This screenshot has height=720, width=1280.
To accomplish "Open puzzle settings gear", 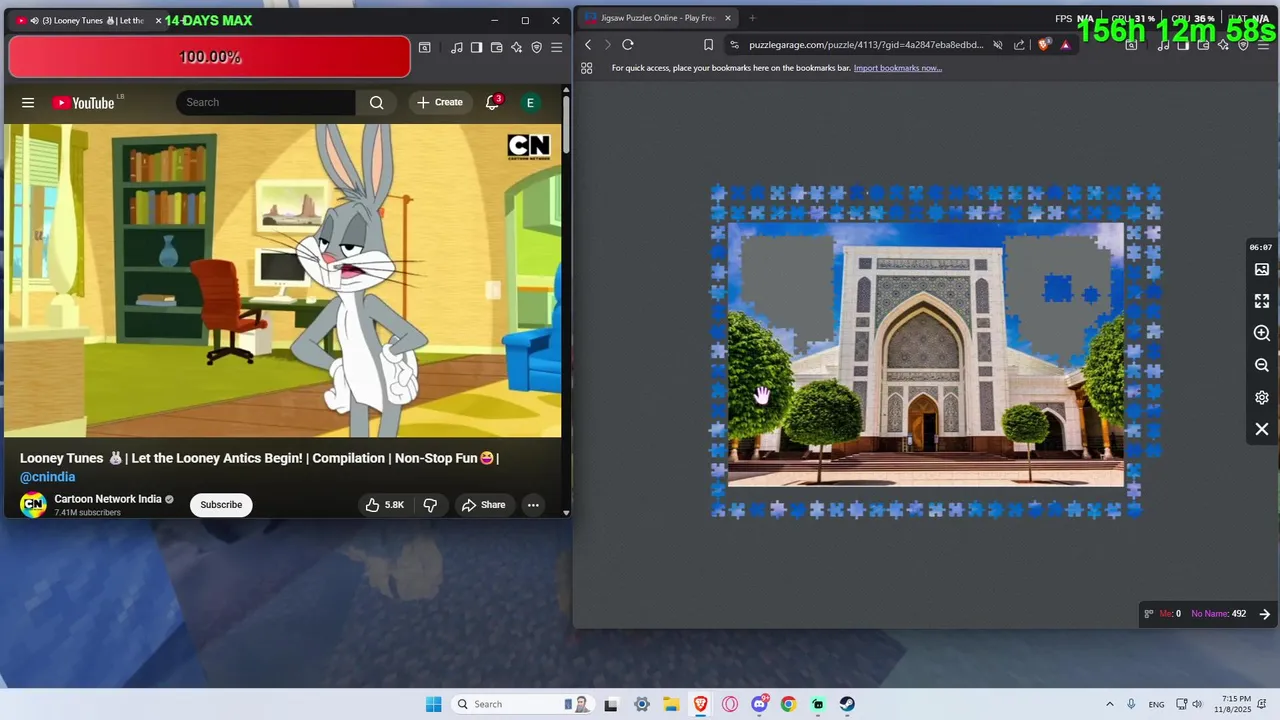I will [x=1262, y=397].
